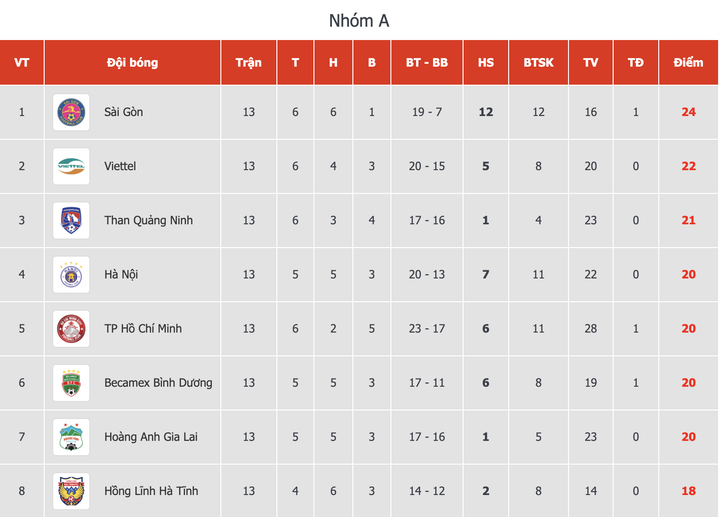
Task: Click the Trận column header
Action: 249,62
